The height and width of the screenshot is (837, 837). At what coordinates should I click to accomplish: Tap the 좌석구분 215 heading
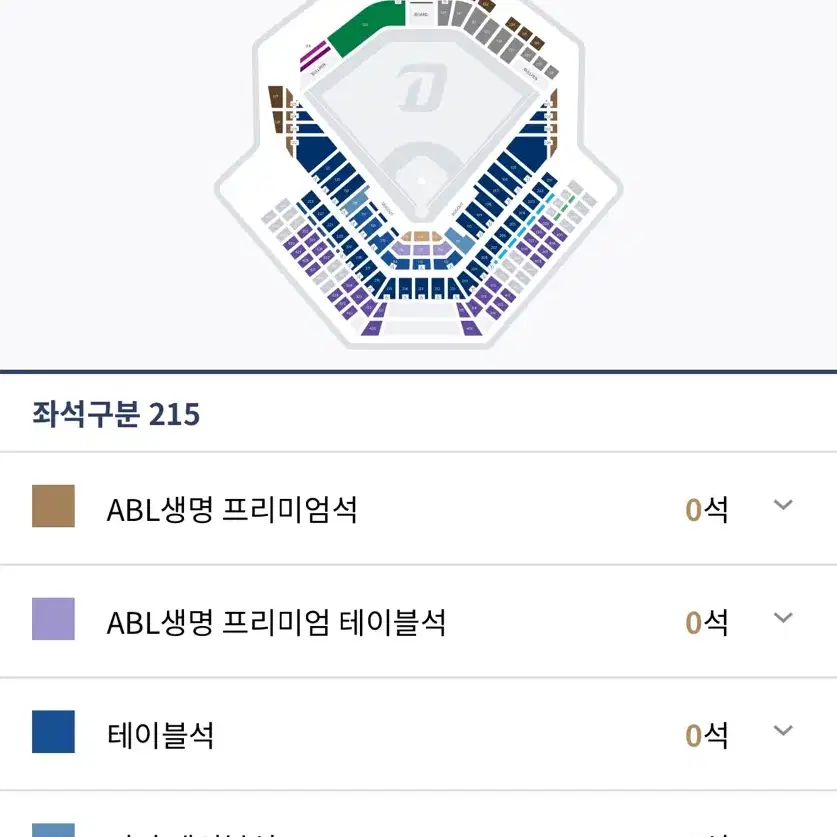pos(116,414)
